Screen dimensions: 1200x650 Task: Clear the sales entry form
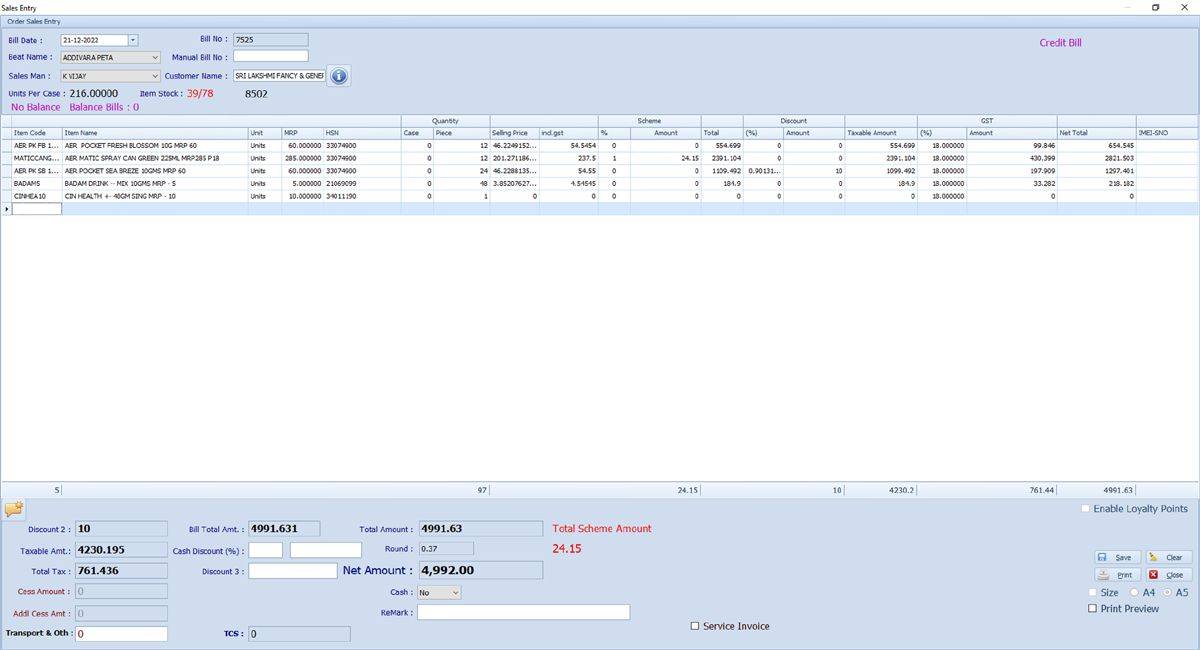point(1168,557)
